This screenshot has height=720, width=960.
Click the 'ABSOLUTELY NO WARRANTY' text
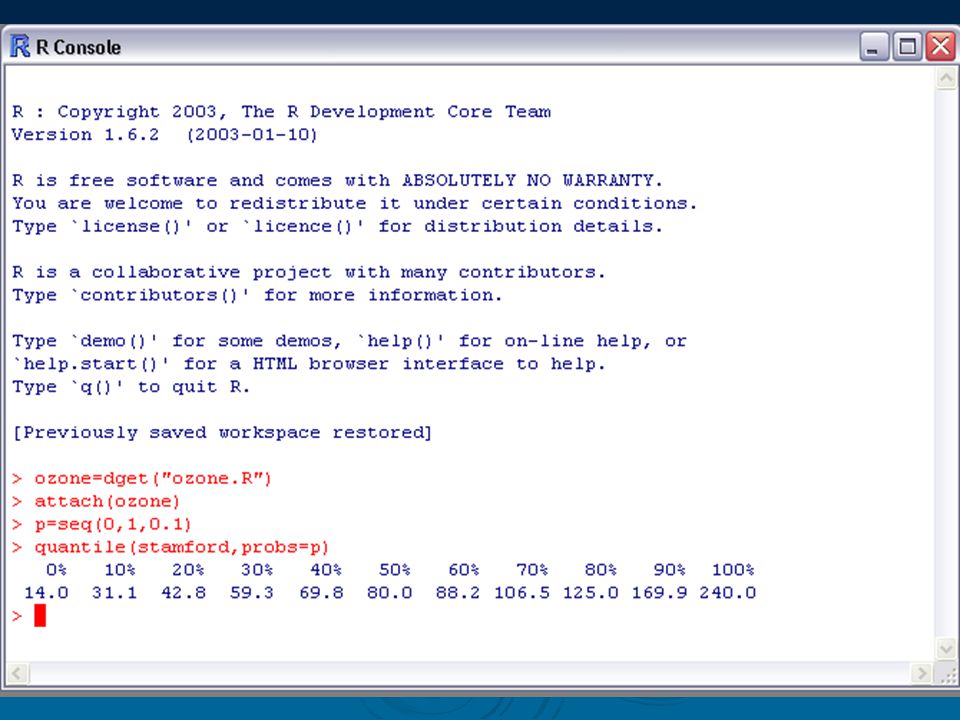coord(529,181)
